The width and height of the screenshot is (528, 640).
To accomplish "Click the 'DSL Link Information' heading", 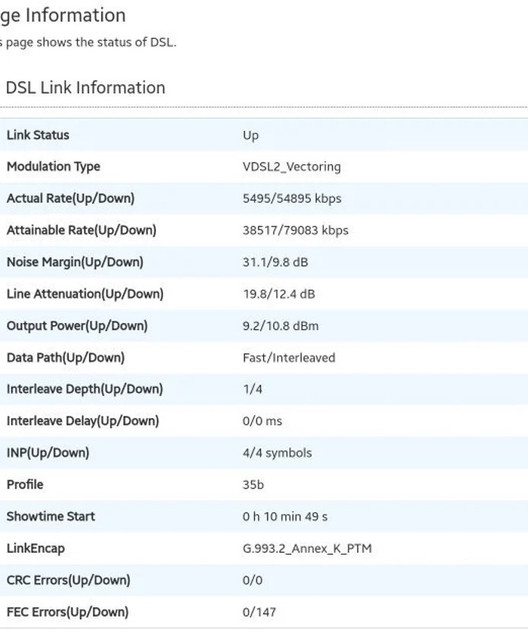I will [x=86, y=88].
